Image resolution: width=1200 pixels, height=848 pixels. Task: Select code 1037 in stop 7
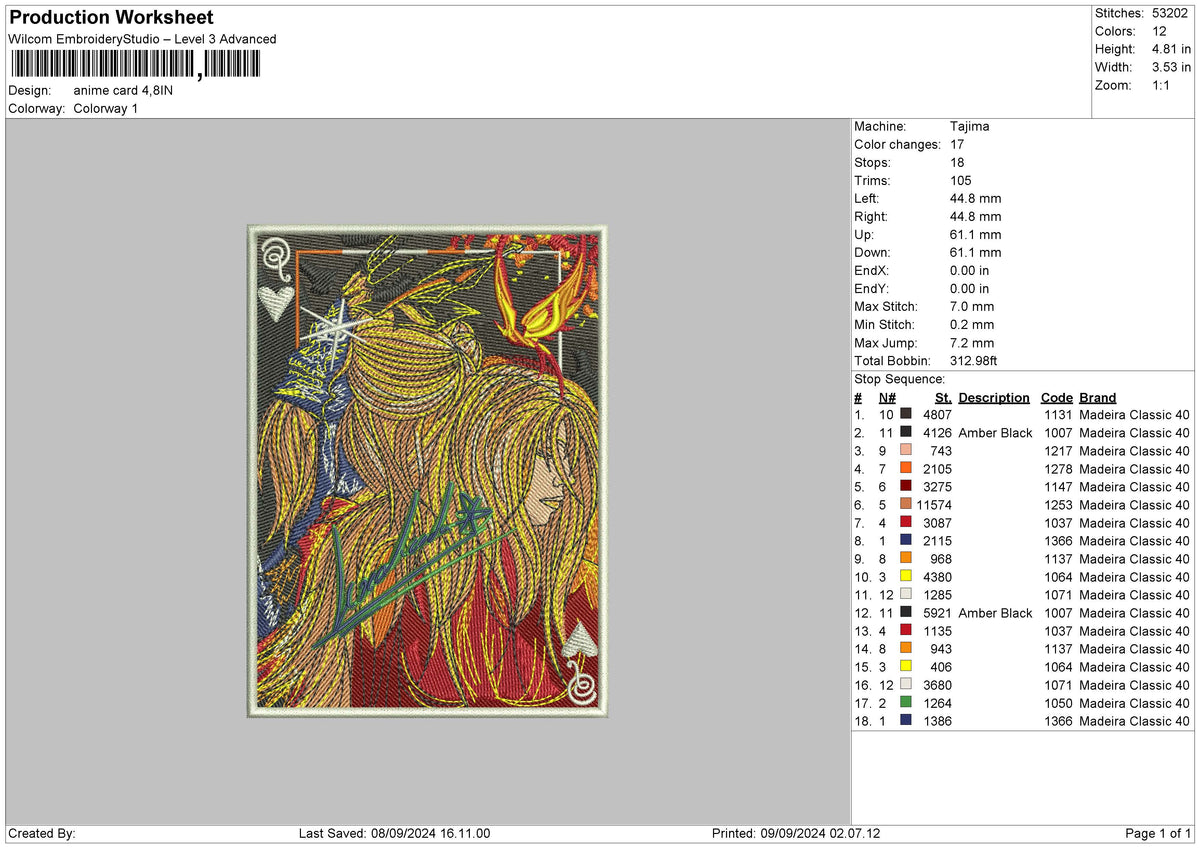click(1058, 522)
